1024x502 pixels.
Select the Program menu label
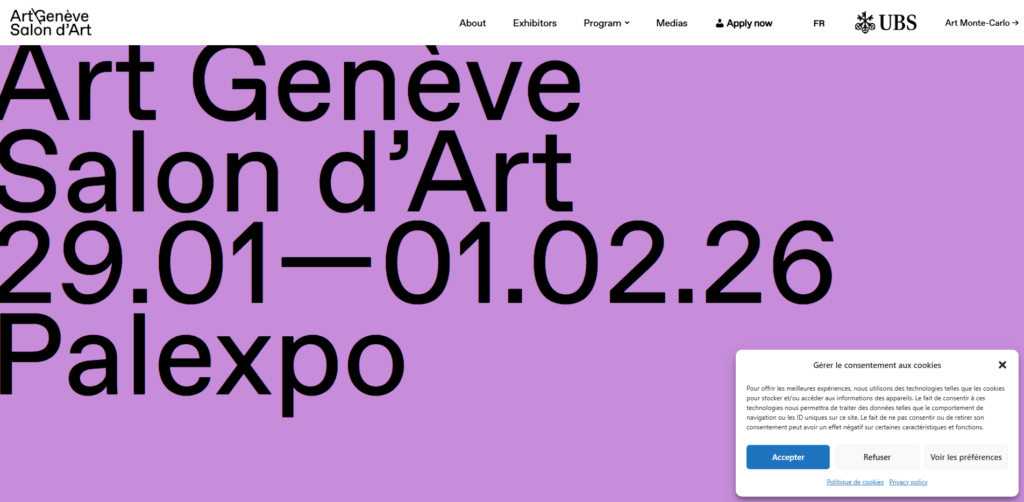(x=602, y=23)
